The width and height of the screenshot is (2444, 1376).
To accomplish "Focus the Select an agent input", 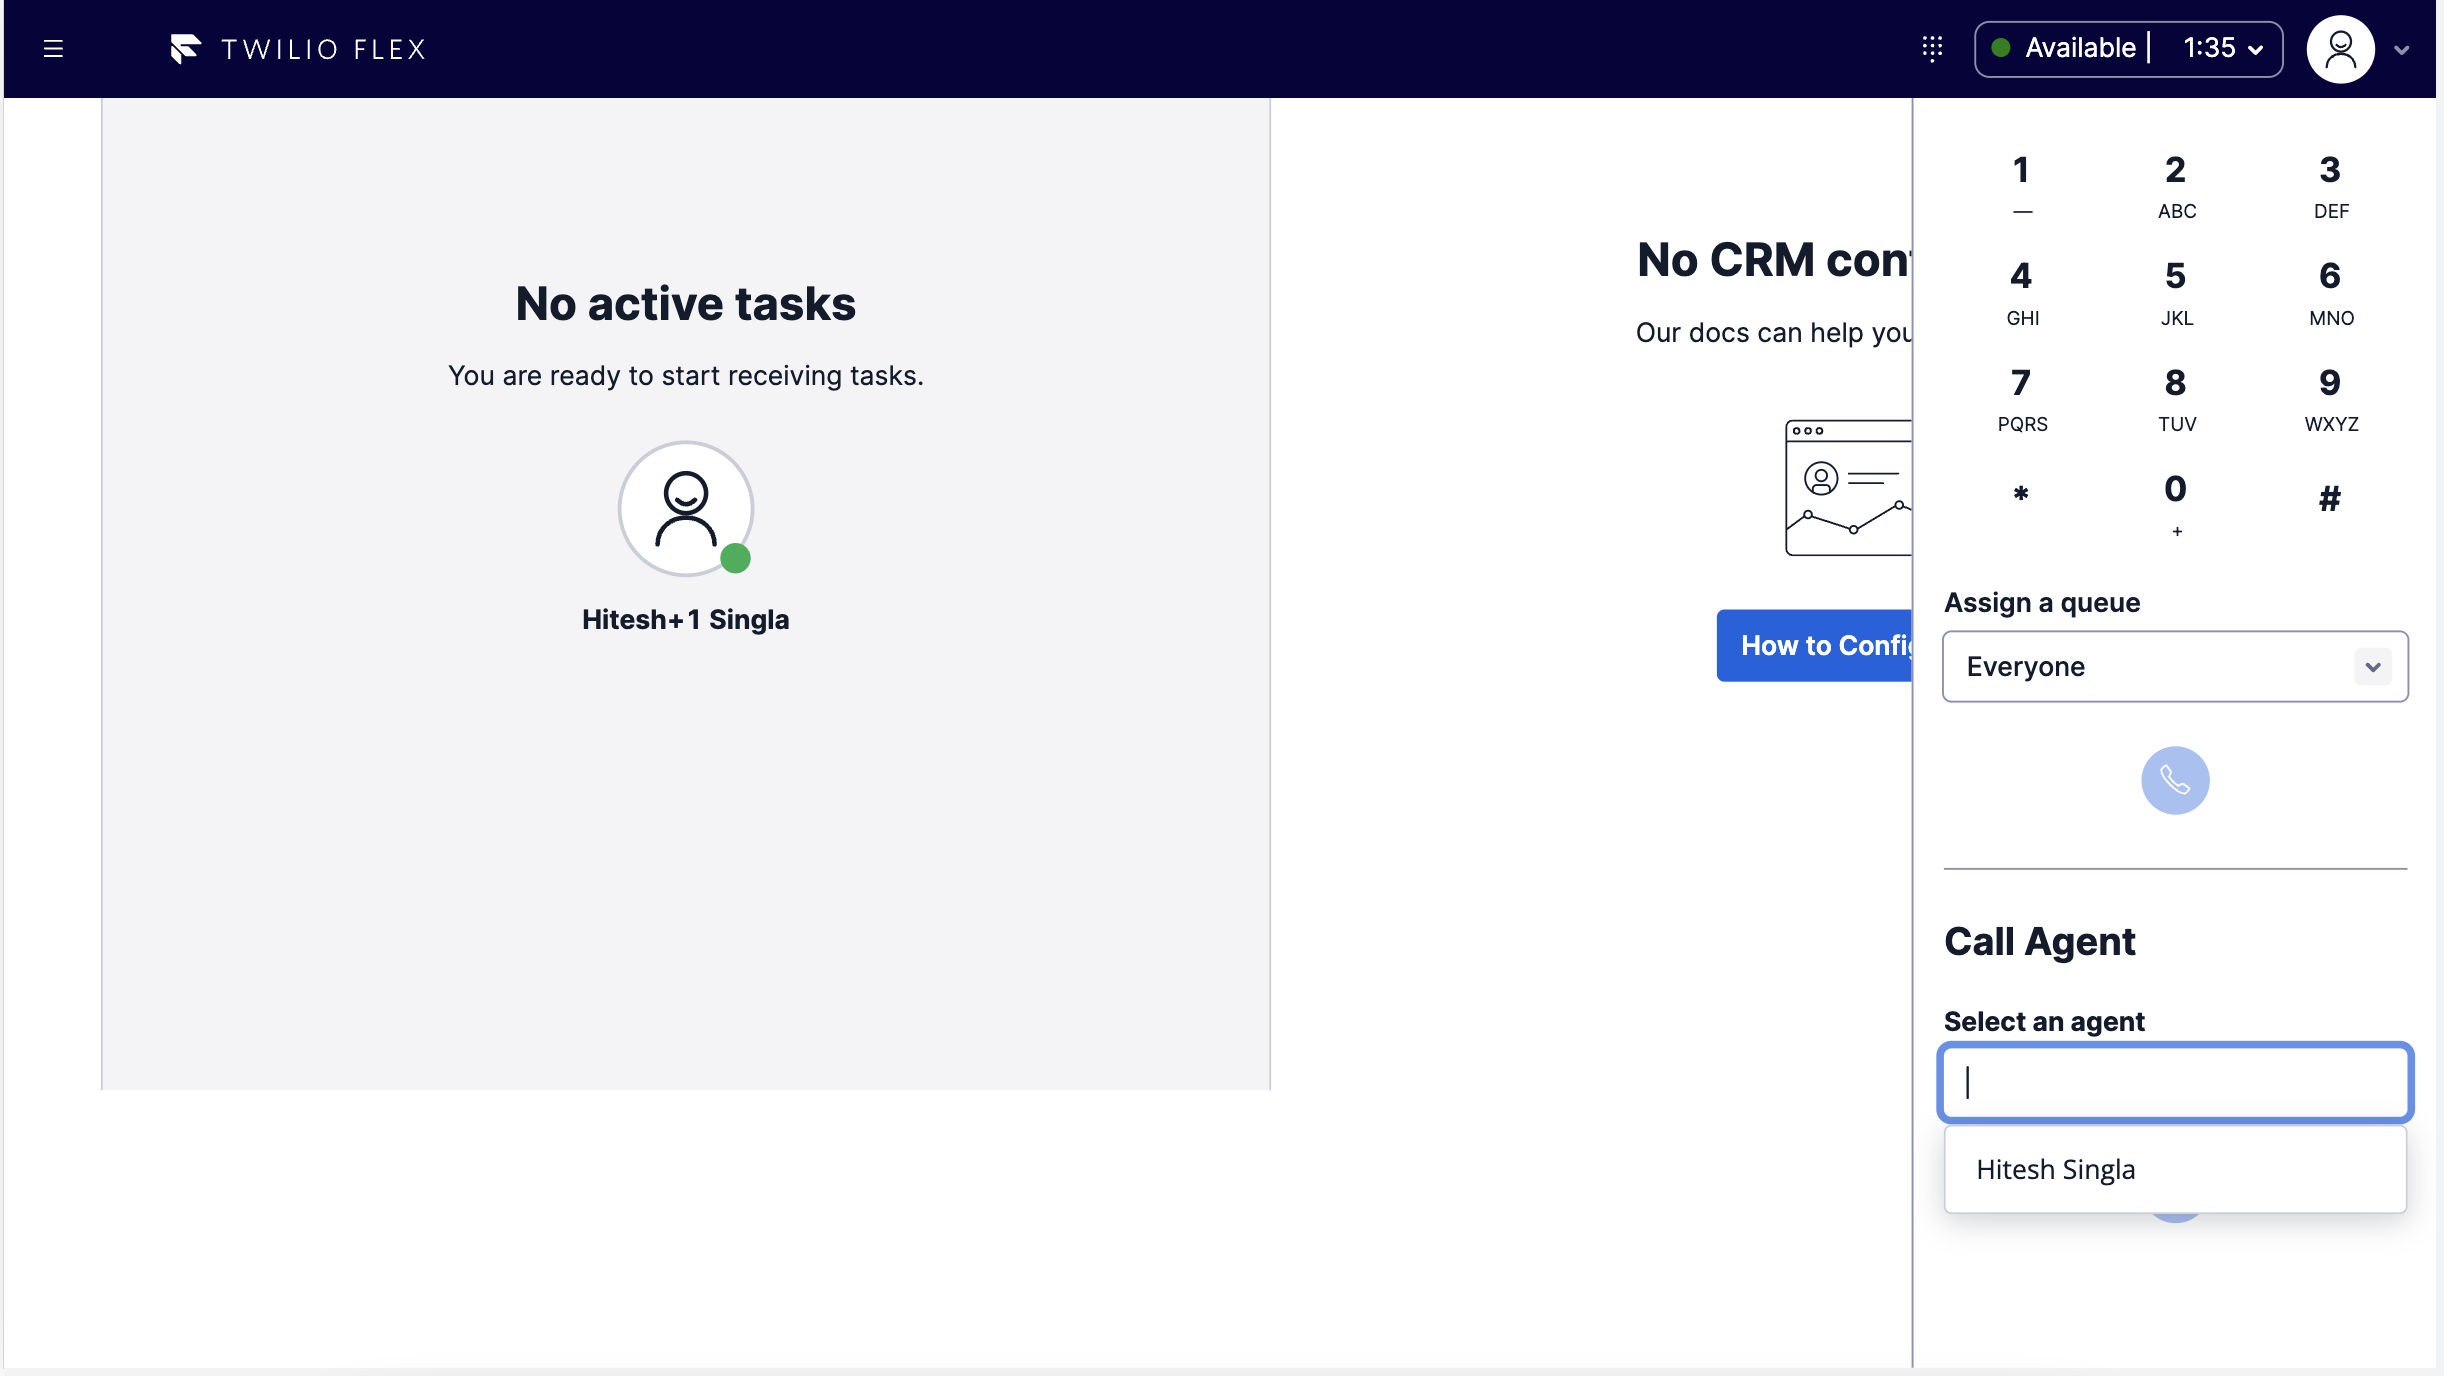I will (x=2175, y=1082).
